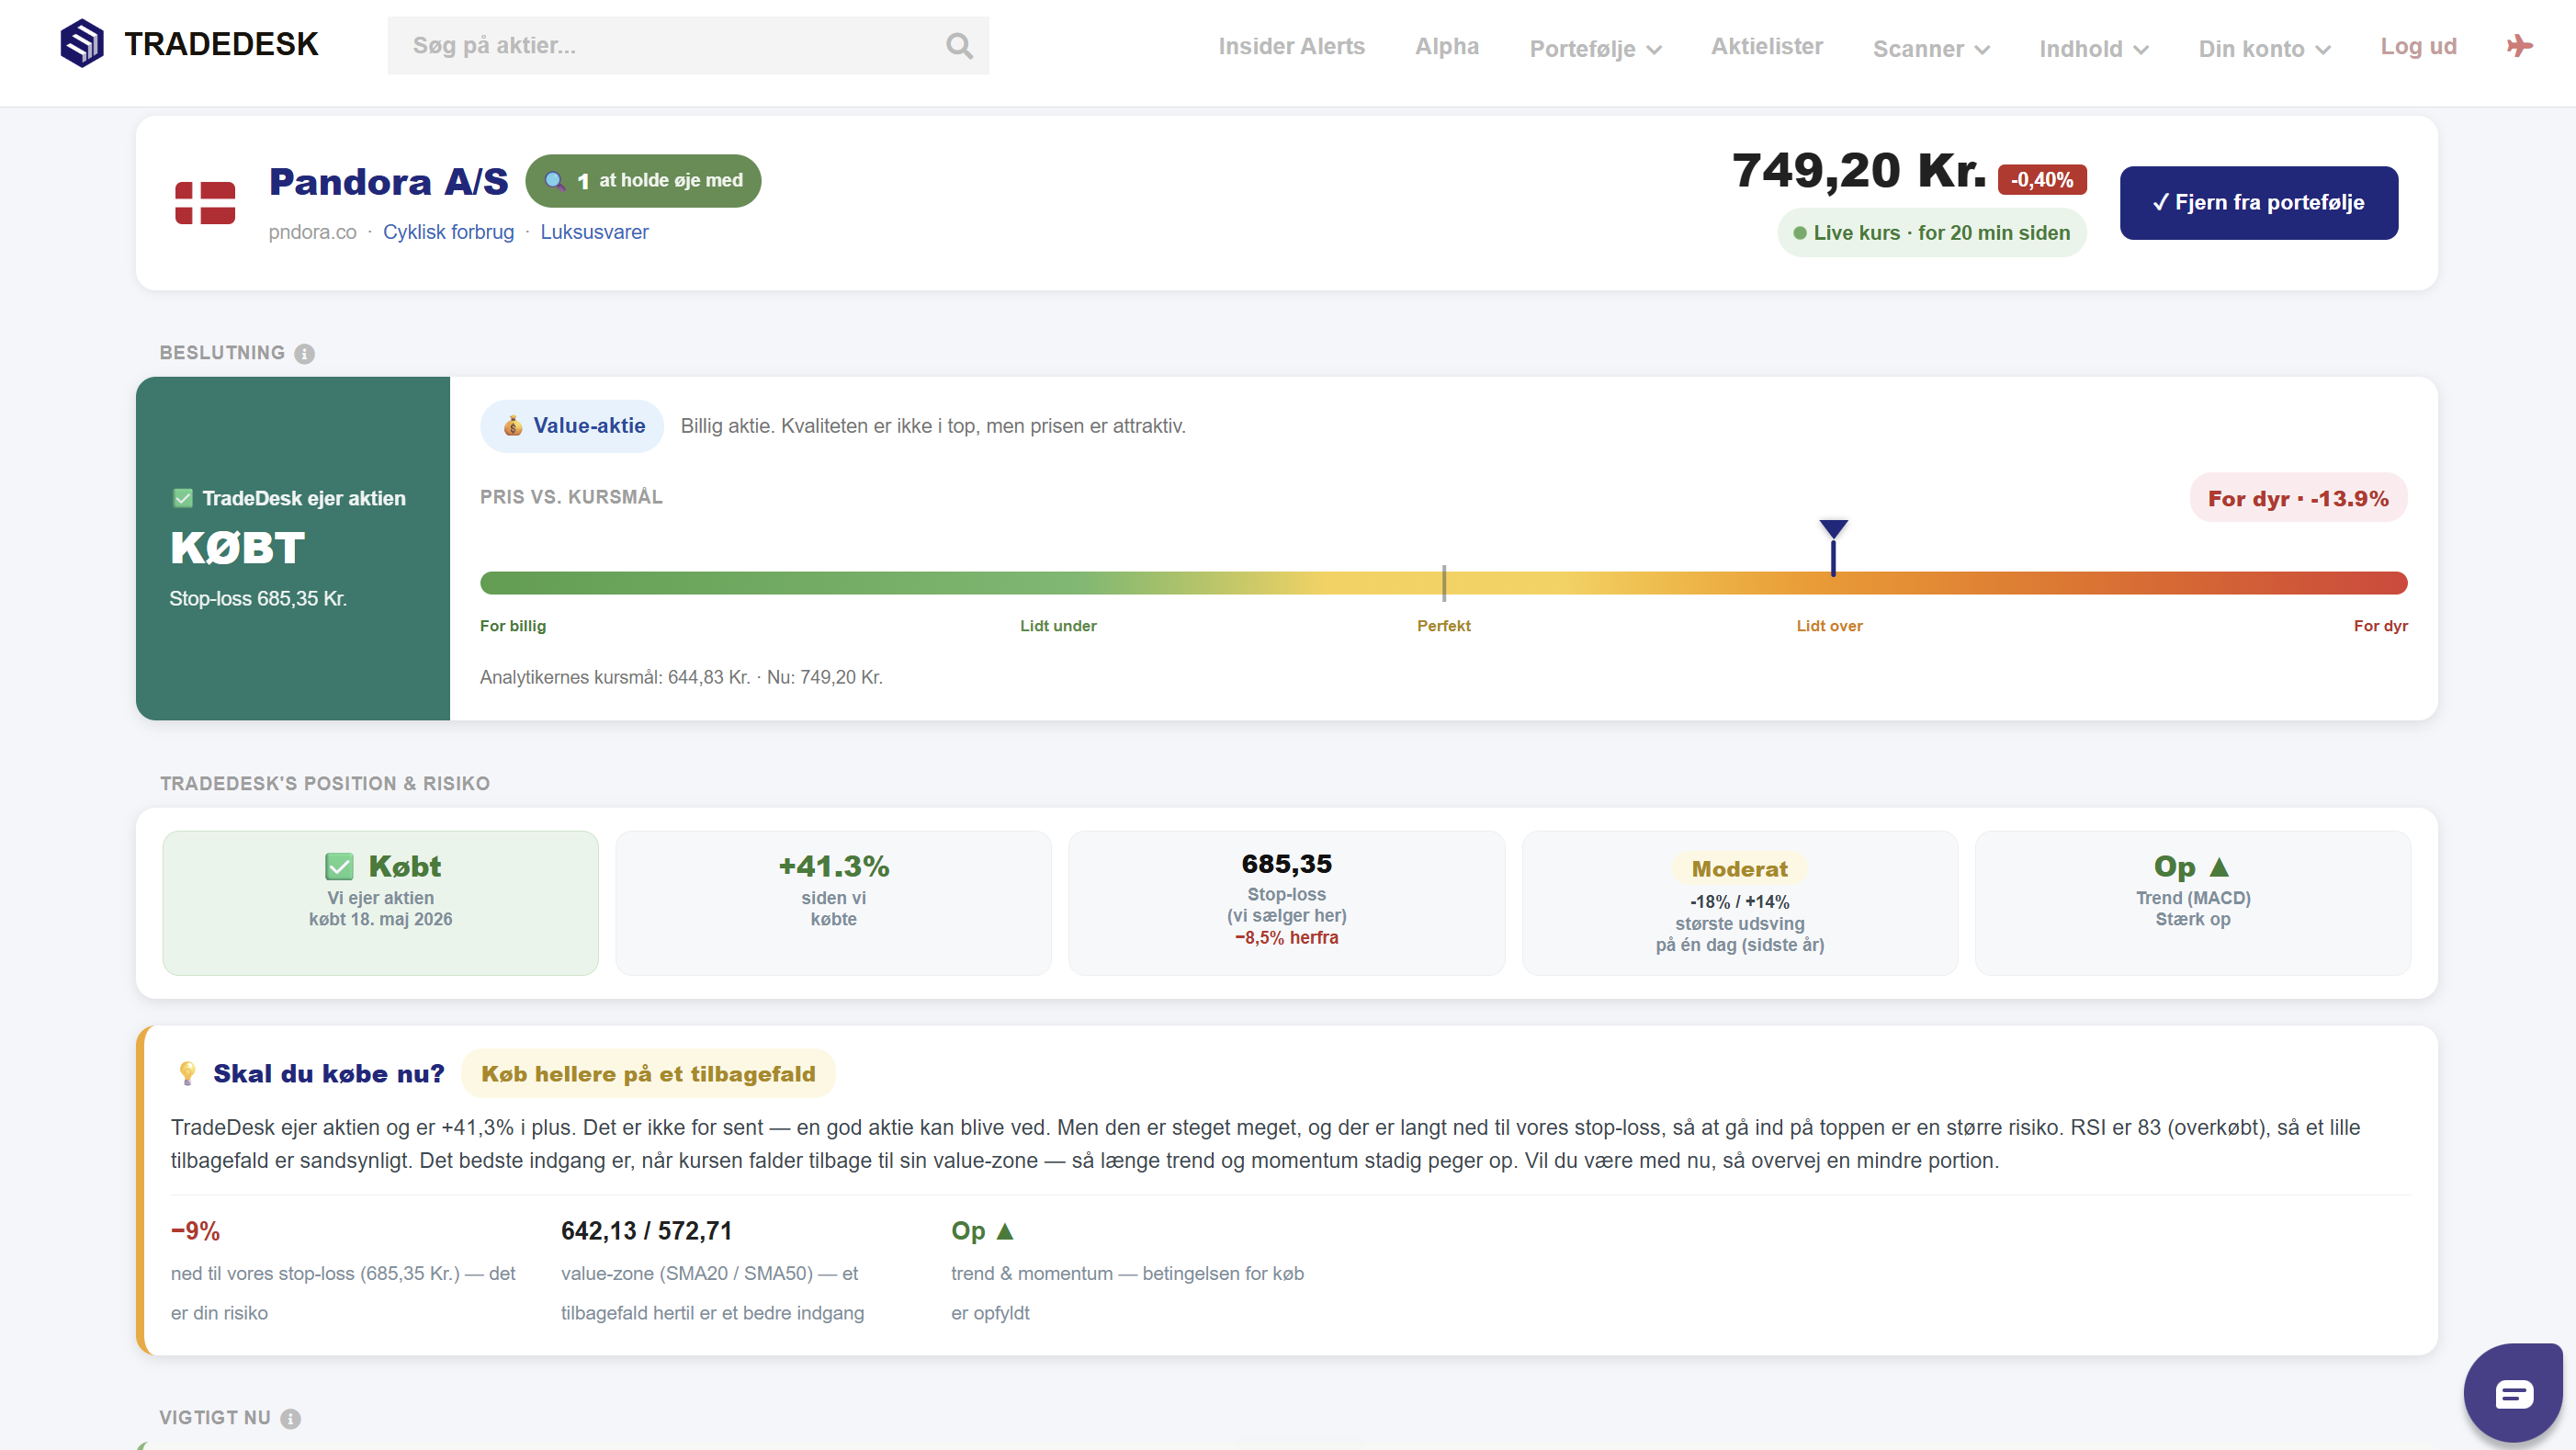Click the '642,13 / 572,71' value-zone figure

click(646, 1231)
